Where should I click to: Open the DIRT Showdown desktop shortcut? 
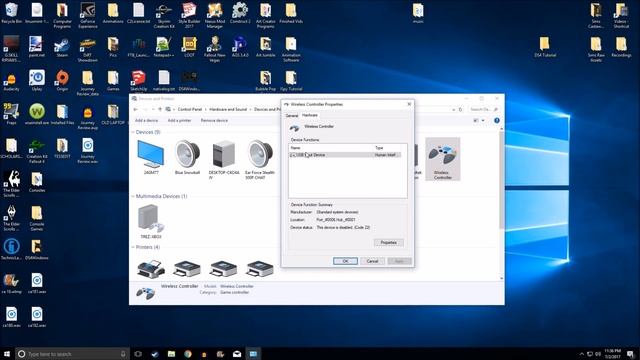(87, 49)
